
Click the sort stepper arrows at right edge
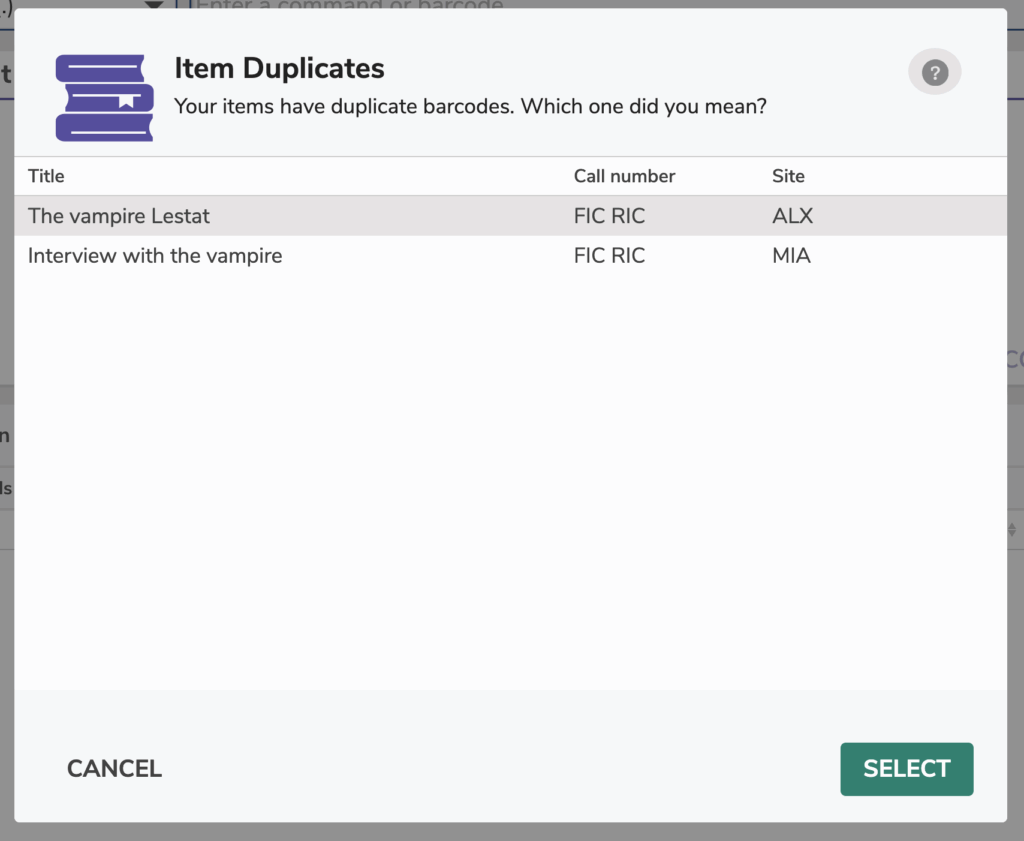1015,529
